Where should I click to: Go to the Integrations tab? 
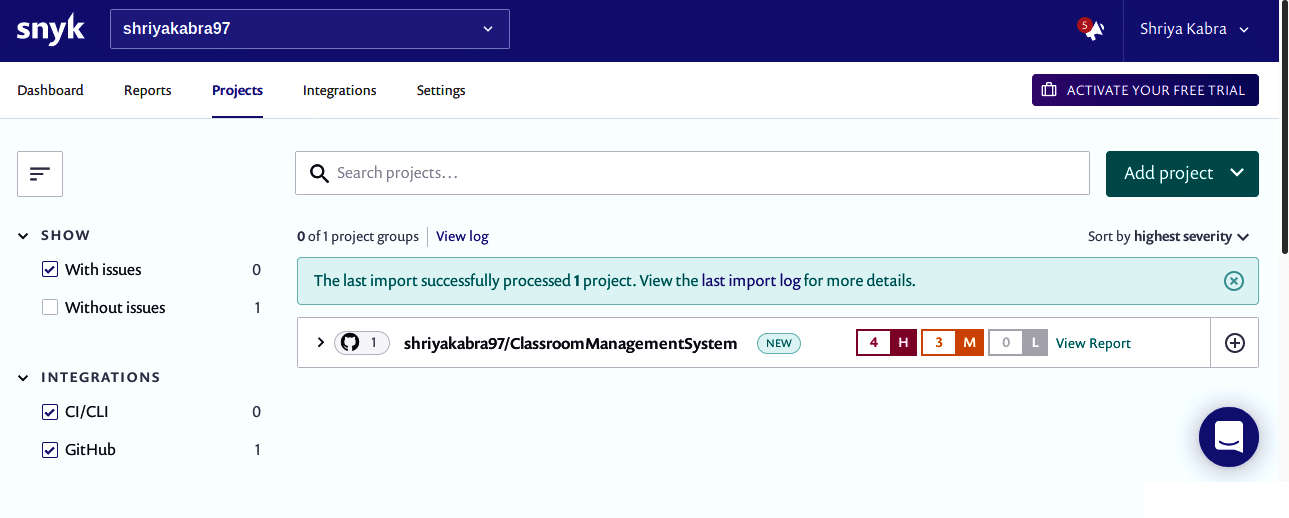(x=339, y=90)
